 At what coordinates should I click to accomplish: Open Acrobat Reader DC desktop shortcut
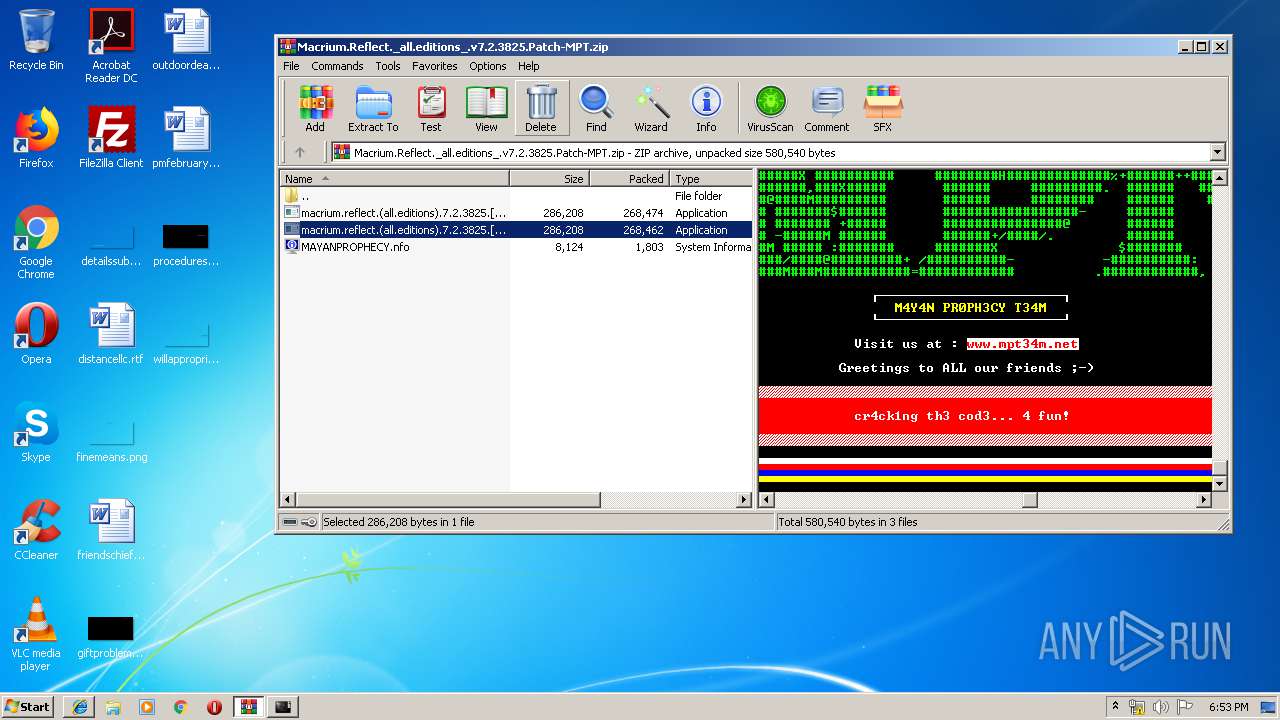coord(111,46)
